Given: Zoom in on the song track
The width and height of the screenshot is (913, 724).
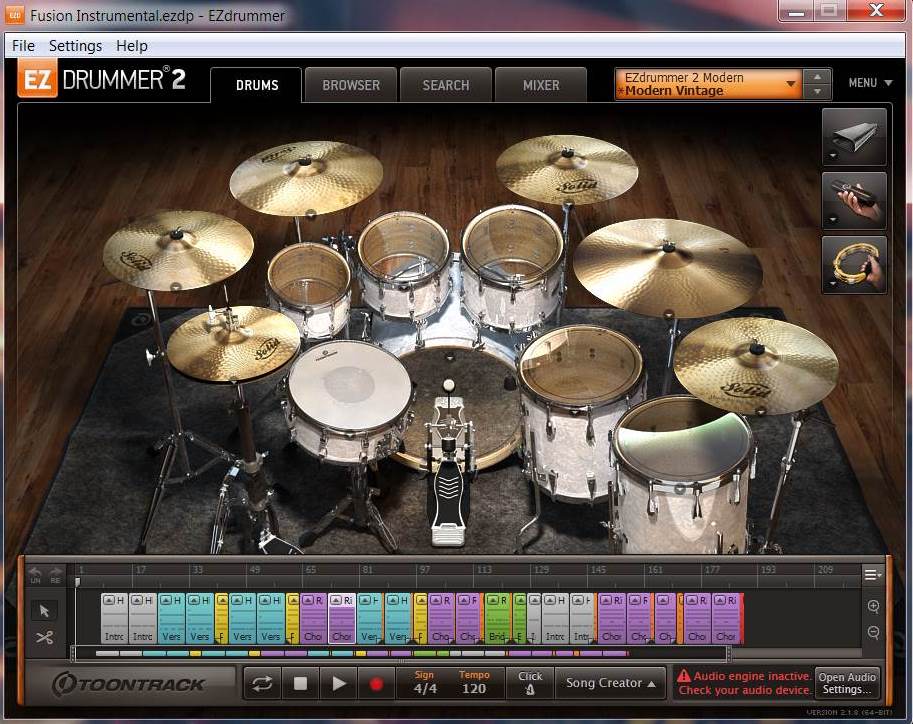Looking at the screenshot, I should (873, 606).
